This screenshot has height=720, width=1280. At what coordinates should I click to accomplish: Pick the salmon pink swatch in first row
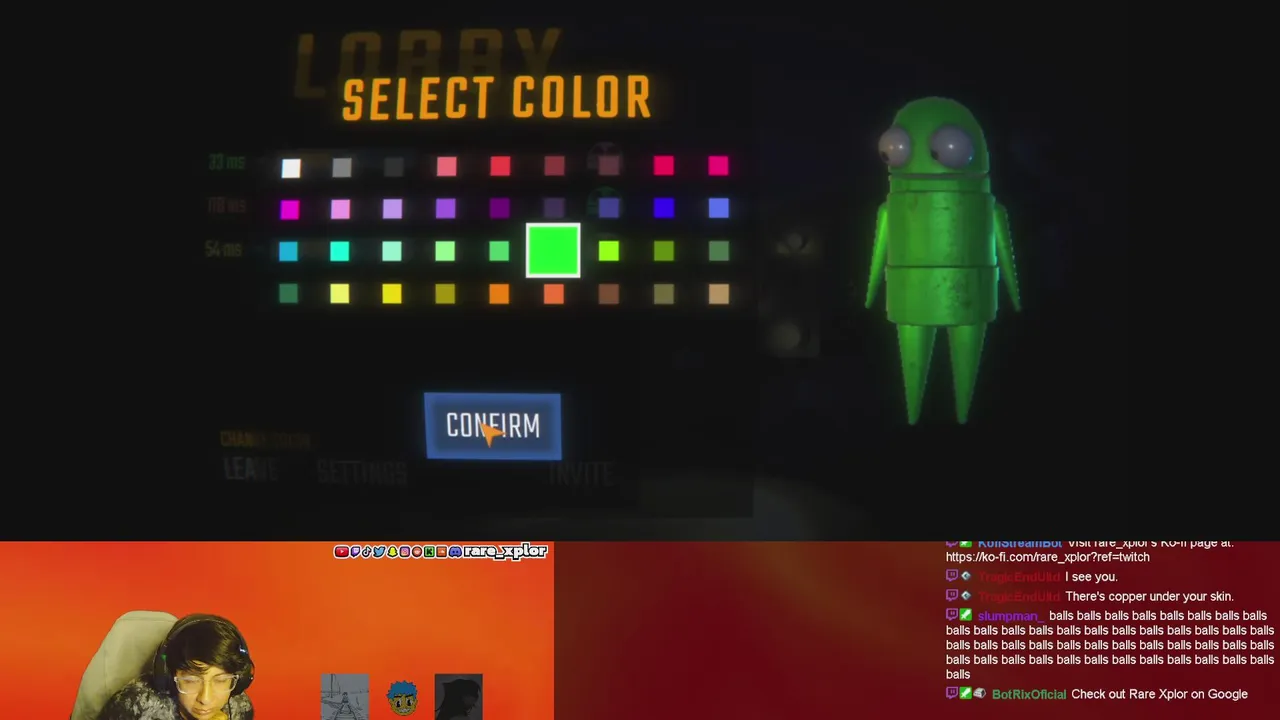coord(446,167)
